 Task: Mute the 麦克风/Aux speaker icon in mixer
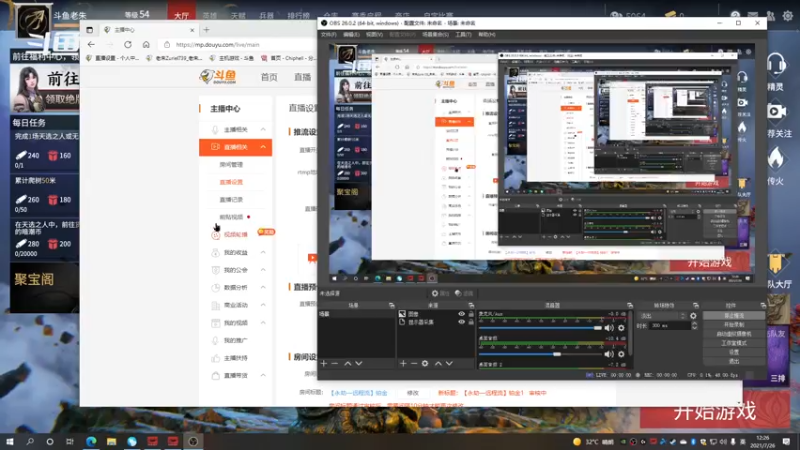tap(609, 328)
